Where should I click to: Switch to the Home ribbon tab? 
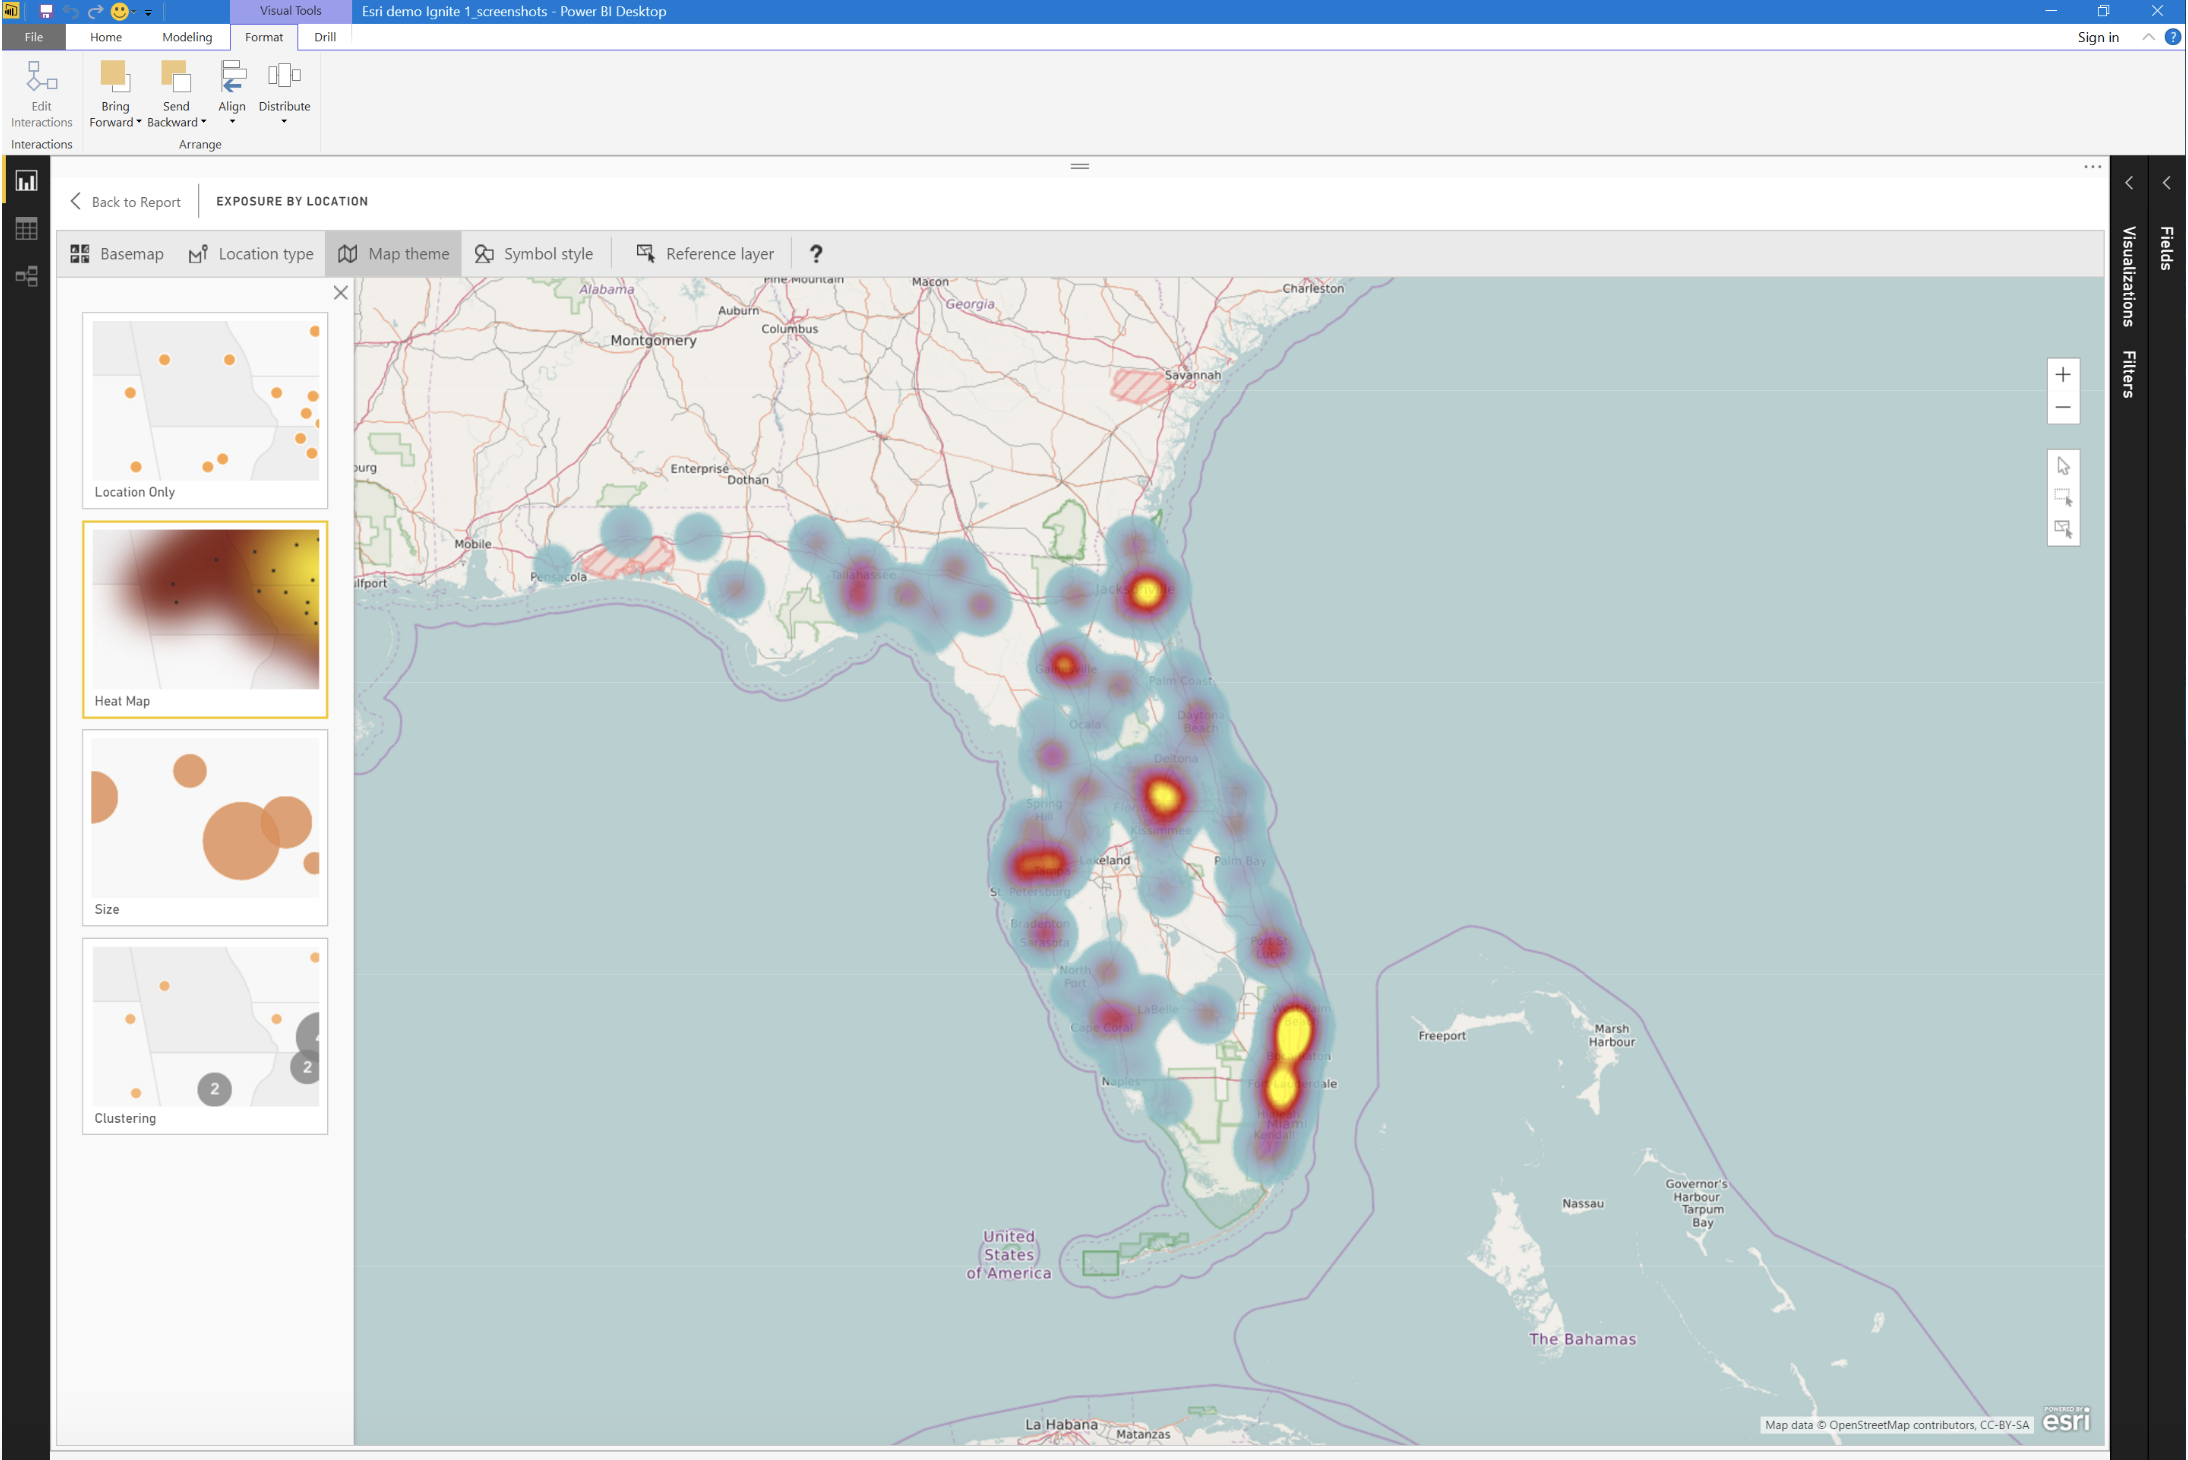105,37
